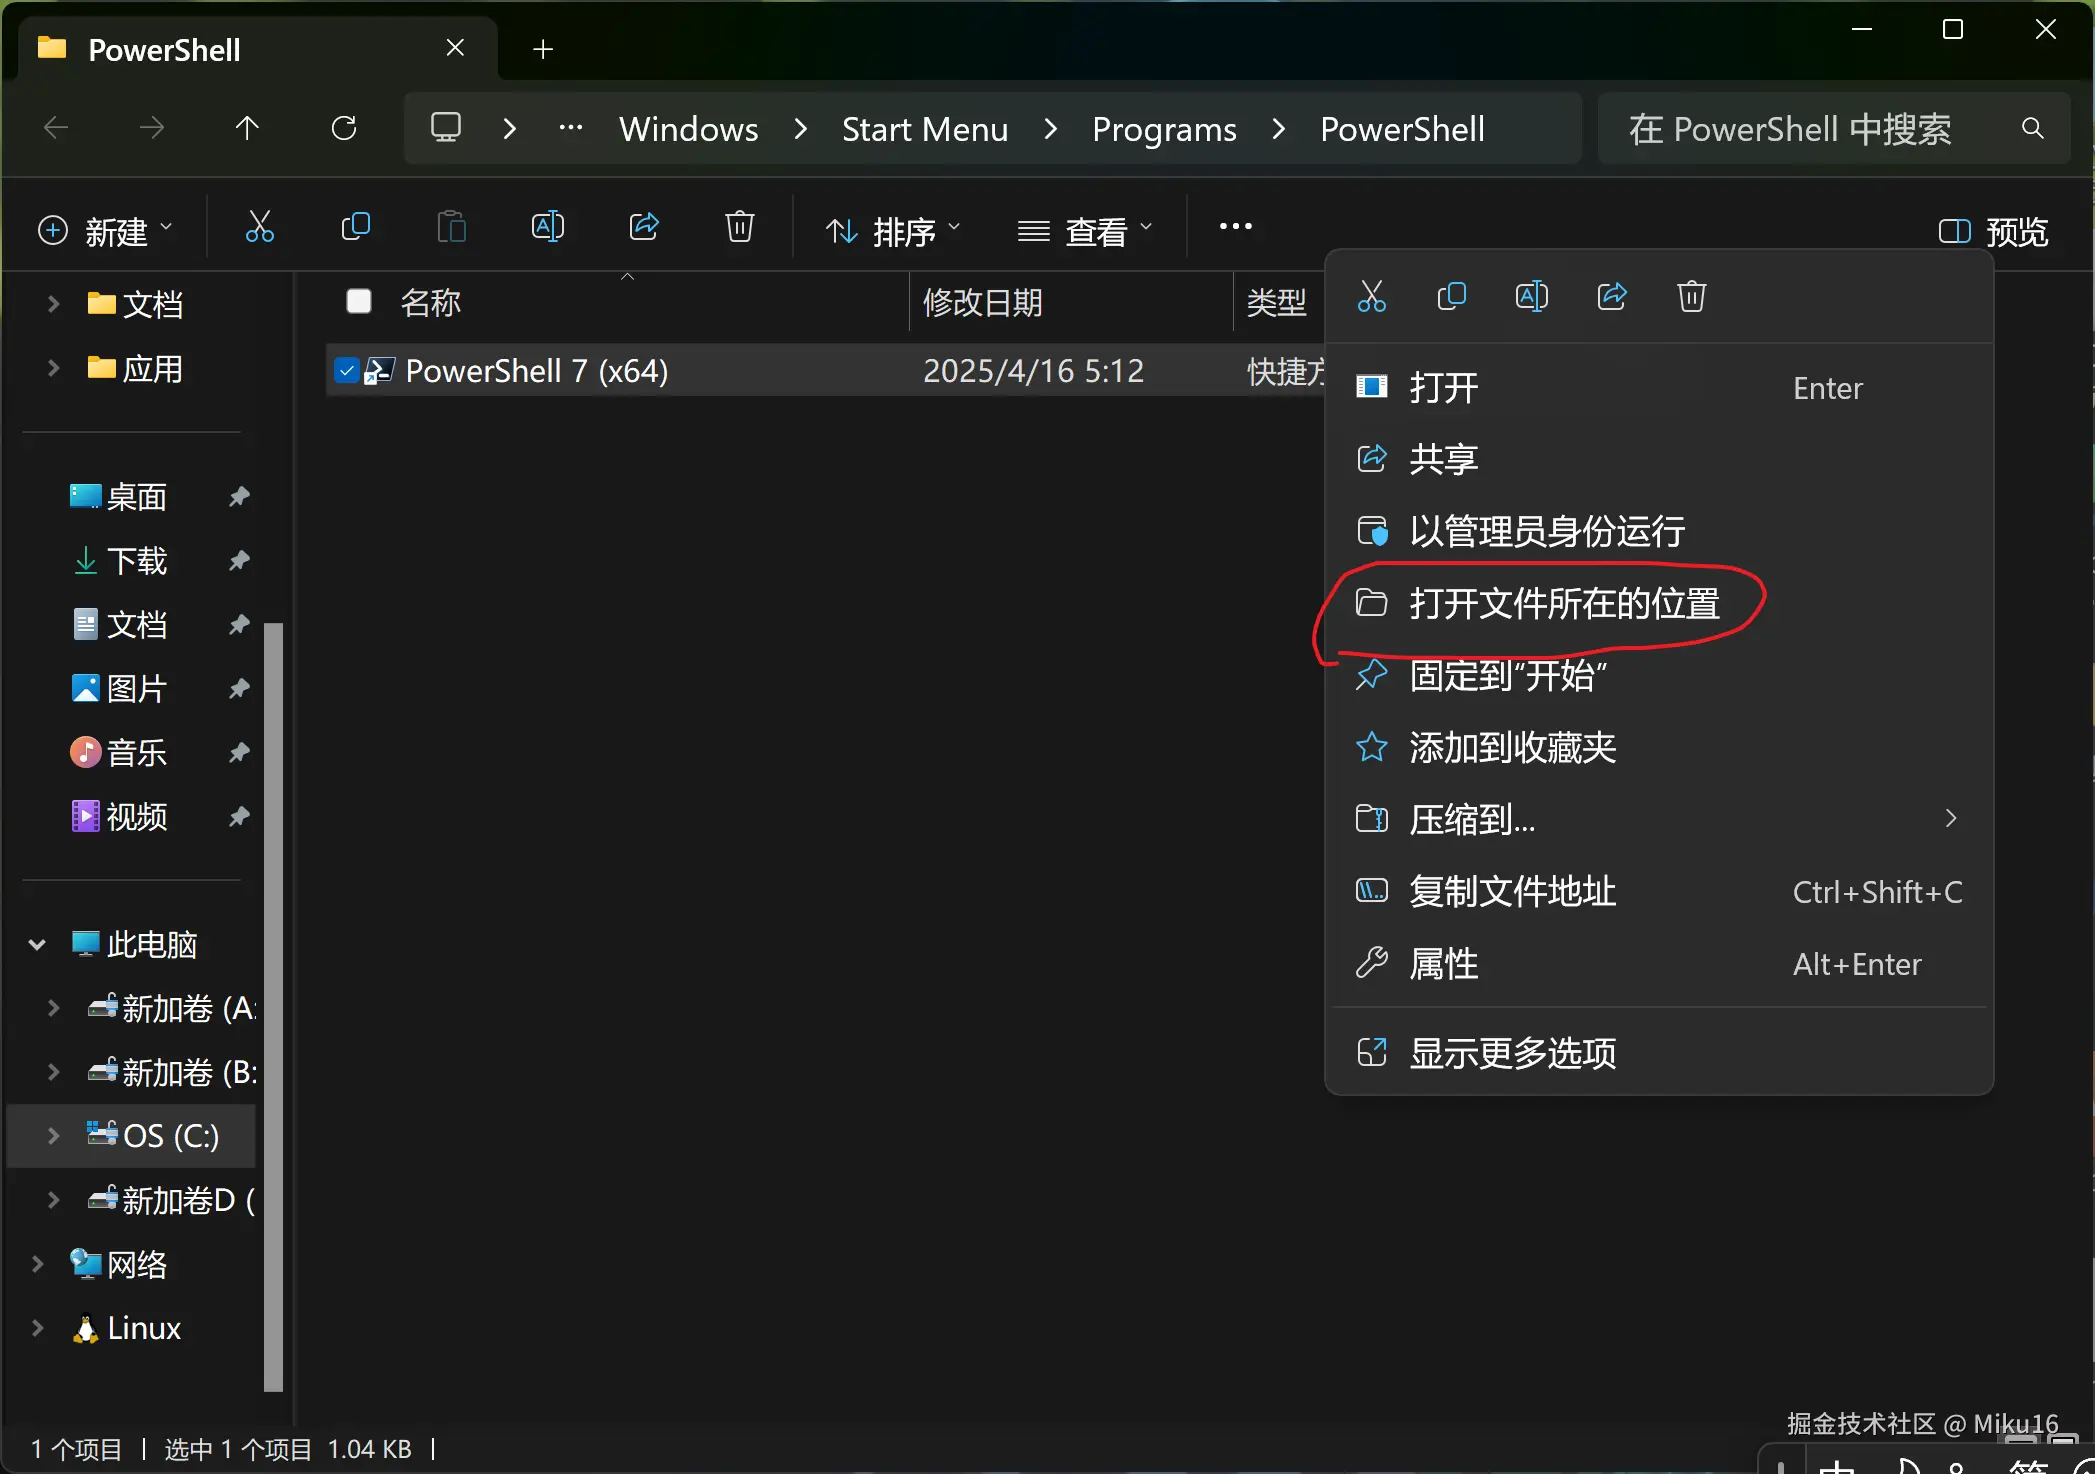Uncheck the PowerShell 7 (x64) item checkbox
The height and width of the screenshot is (1474, 2095).
pyautogui.click(x=346, y=371)
